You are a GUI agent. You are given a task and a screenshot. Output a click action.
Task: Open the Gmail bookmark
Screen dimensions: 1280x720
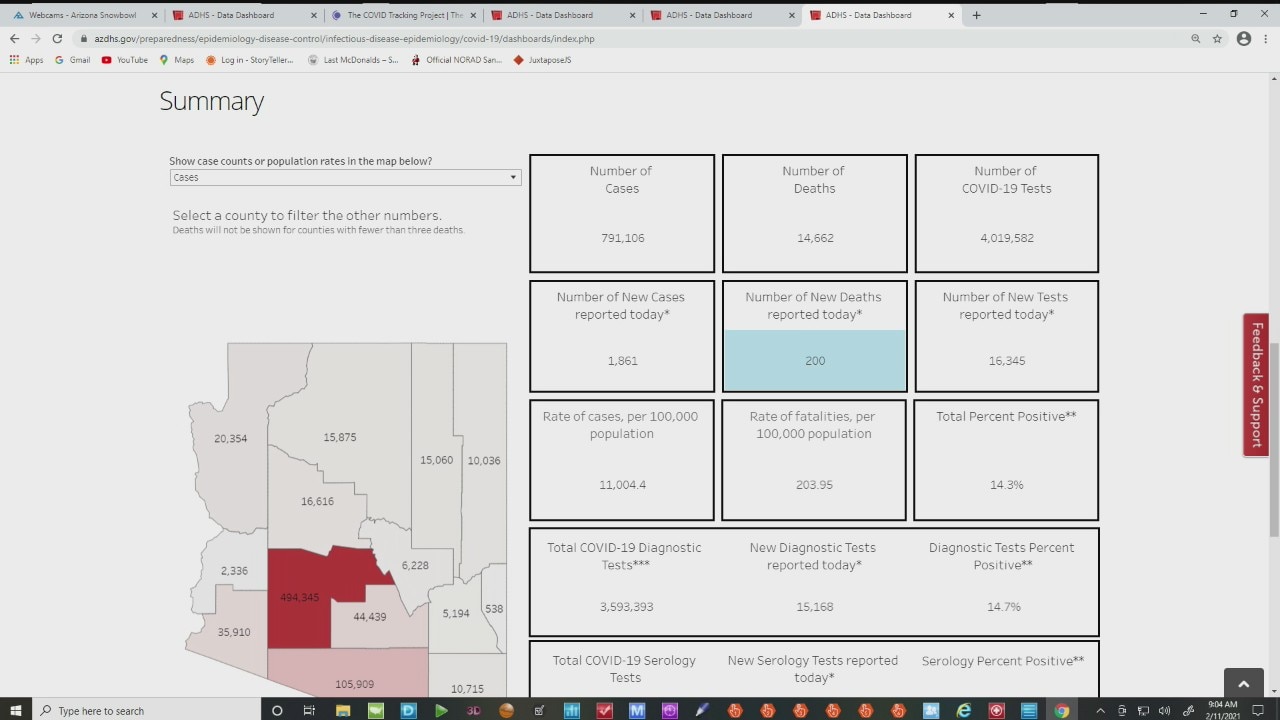point(72,60)
